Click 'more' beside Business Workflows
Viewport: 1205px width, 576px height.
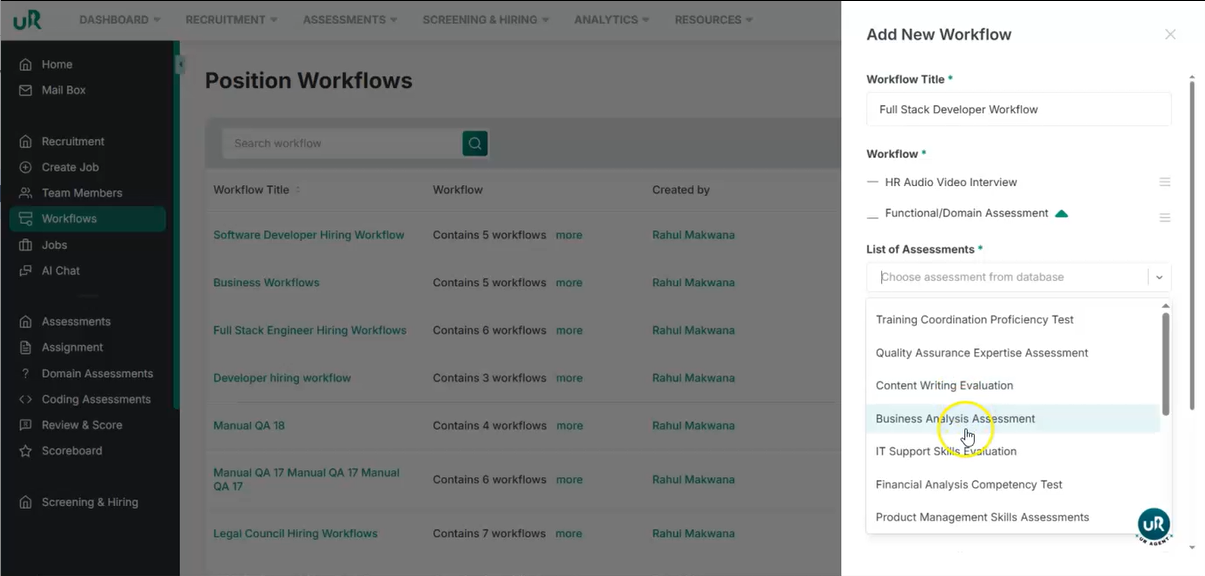[x=569, y=283]
